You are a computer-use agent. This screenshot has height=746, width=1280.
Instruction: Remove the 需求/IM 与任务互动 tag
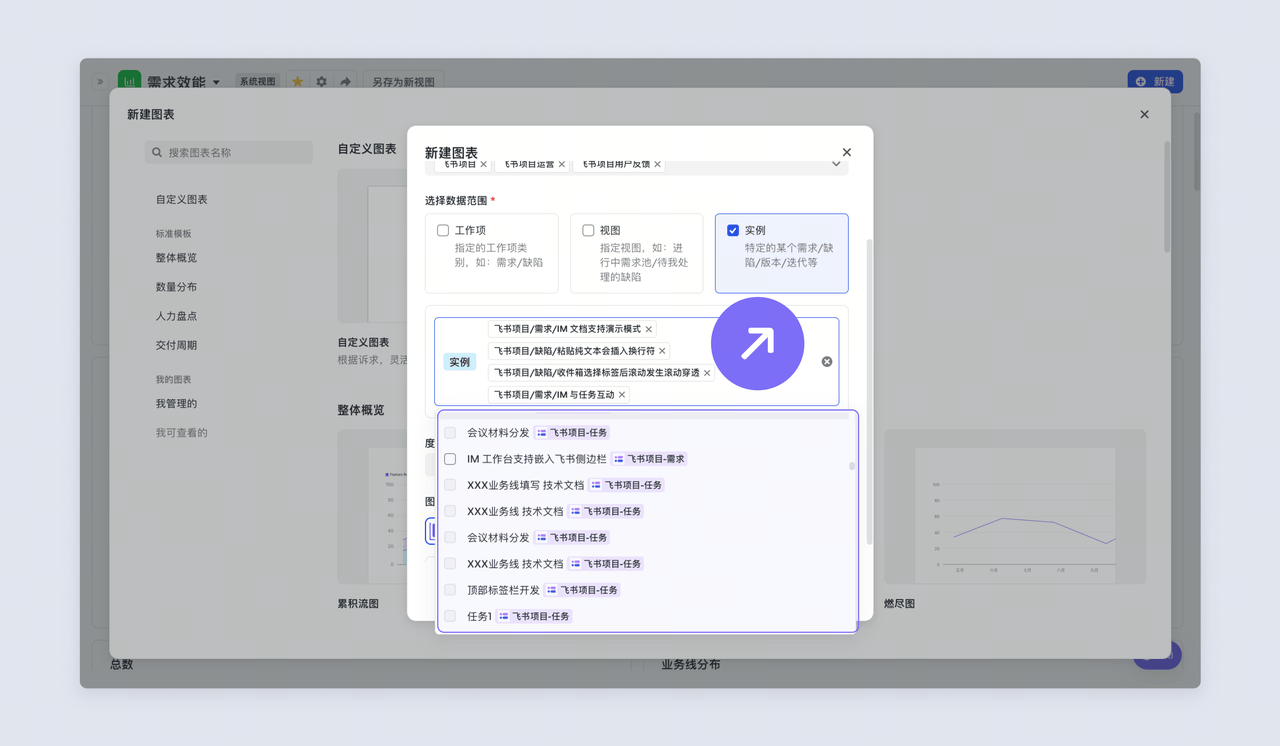tap(622, 395)
